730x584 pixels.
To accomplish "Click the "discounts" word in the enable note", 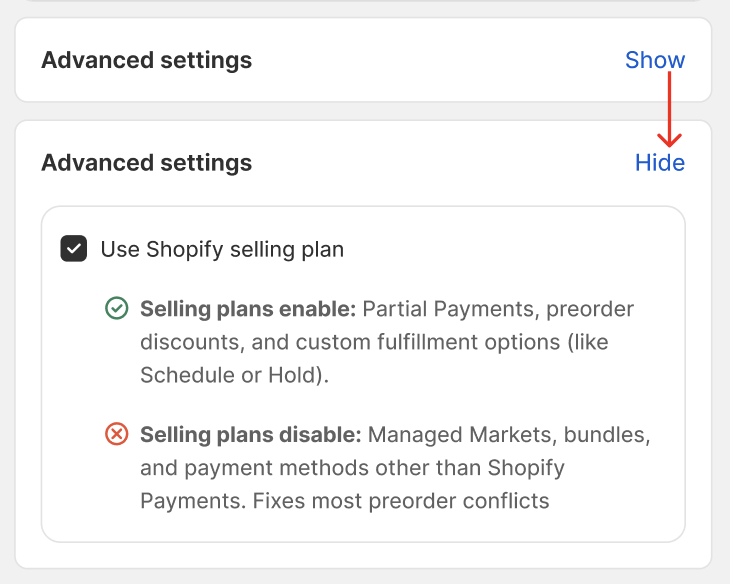I will point(189,342).
